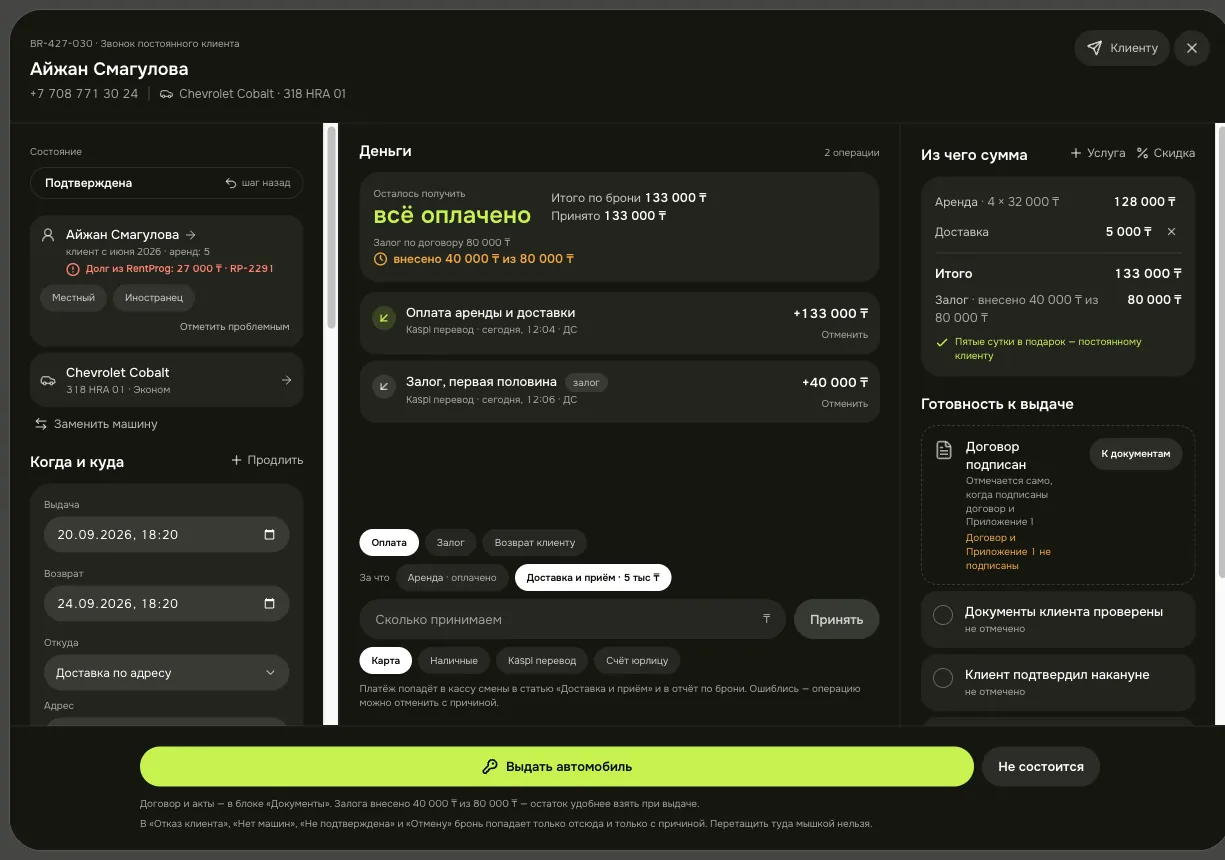Click the phone number +7 708 771 30 24

coord(84,94)
